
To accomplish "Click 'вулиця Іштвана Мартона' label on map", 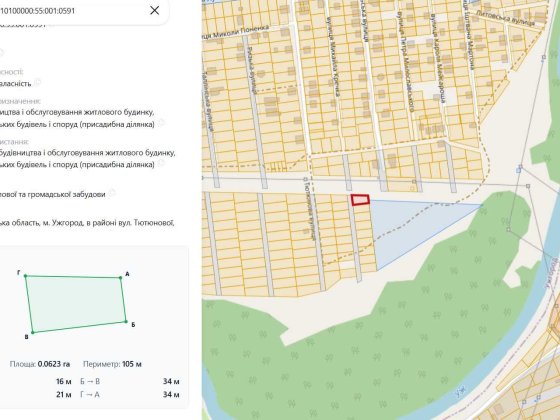I will 469,35.
